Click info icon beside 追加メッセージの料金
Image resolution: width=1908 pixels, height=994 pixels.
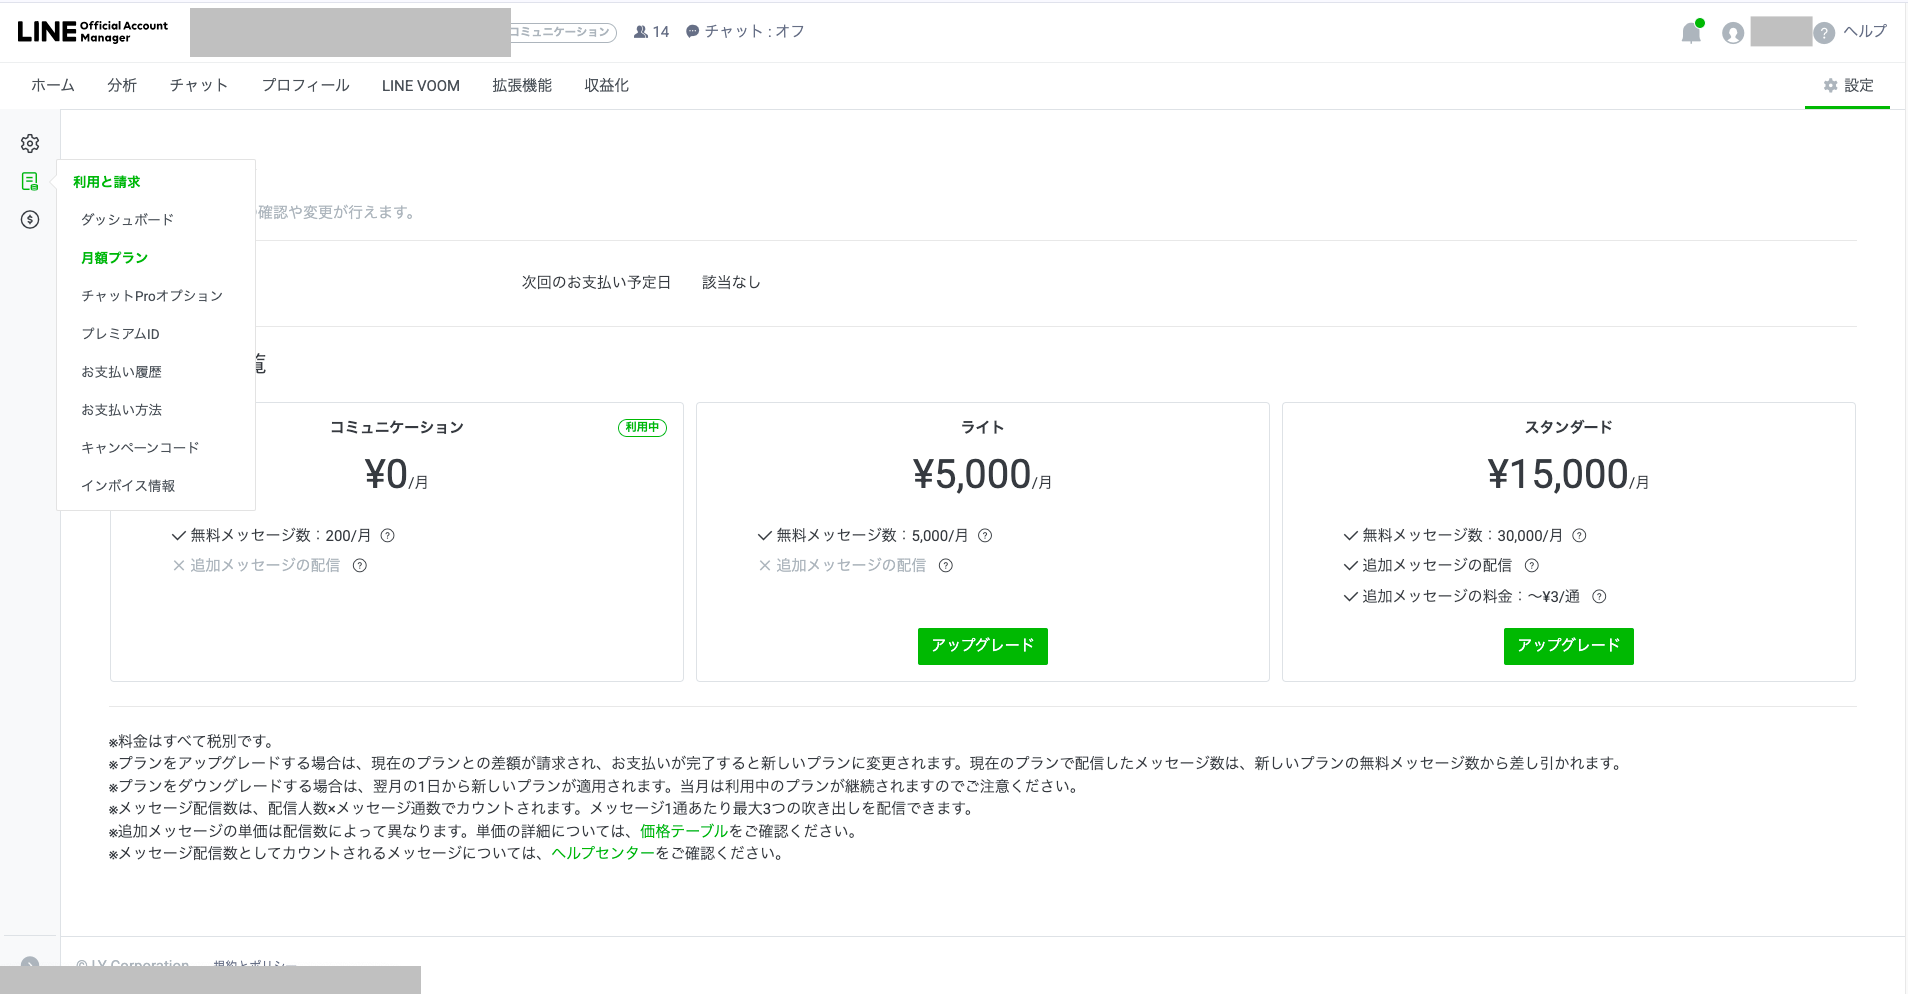tap(1599, 596)
